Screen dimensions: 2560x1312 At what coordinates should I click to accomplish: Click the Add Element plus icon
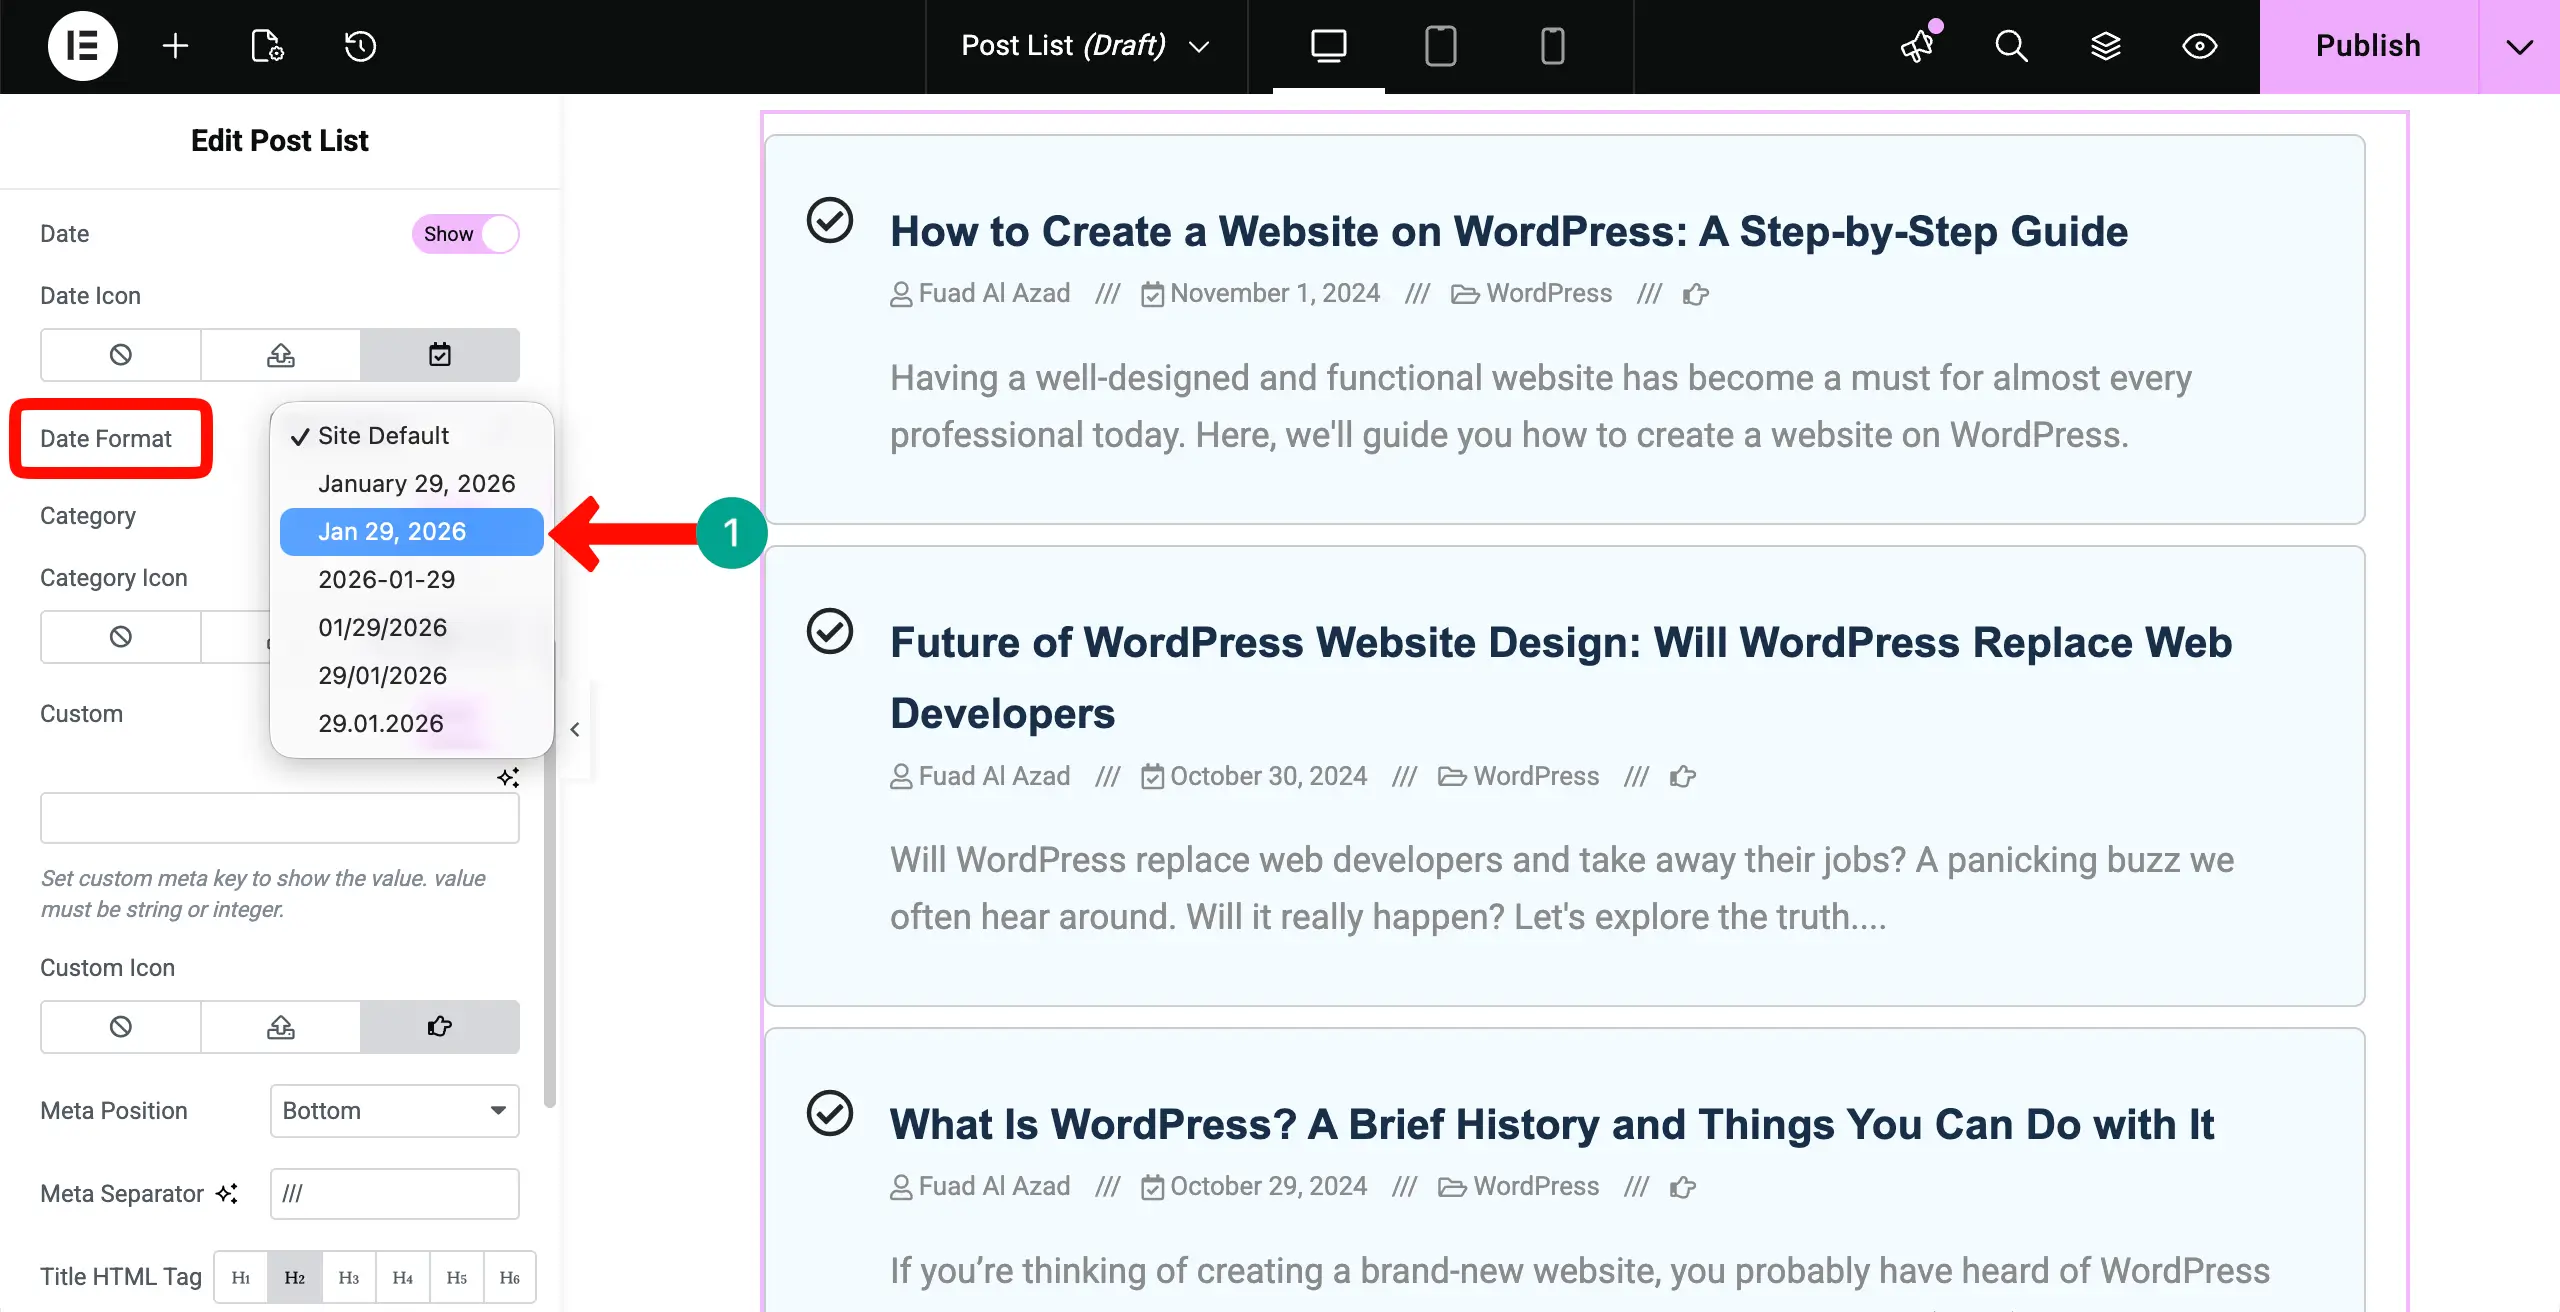pyautogui.click(x=175, y=46)
